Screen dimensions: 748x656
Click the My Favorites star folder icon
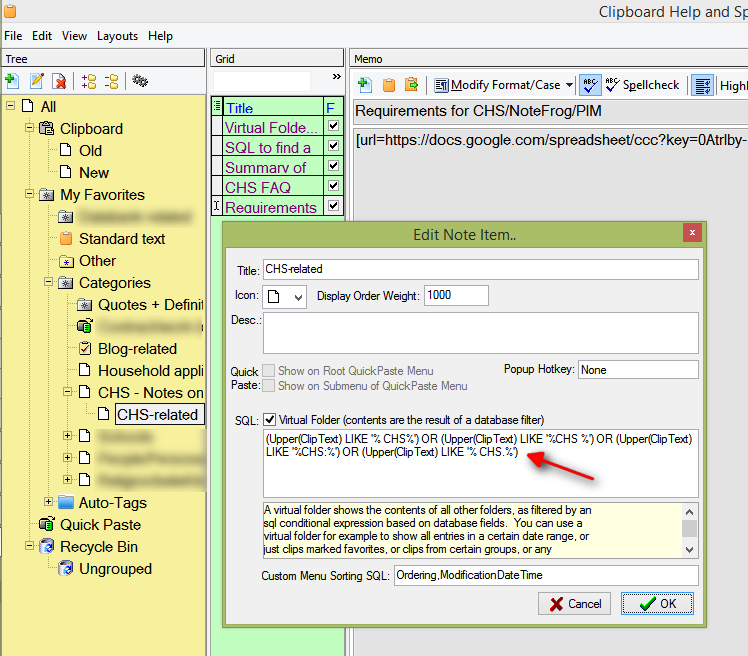pyautogui.click(x=46, y=195)
